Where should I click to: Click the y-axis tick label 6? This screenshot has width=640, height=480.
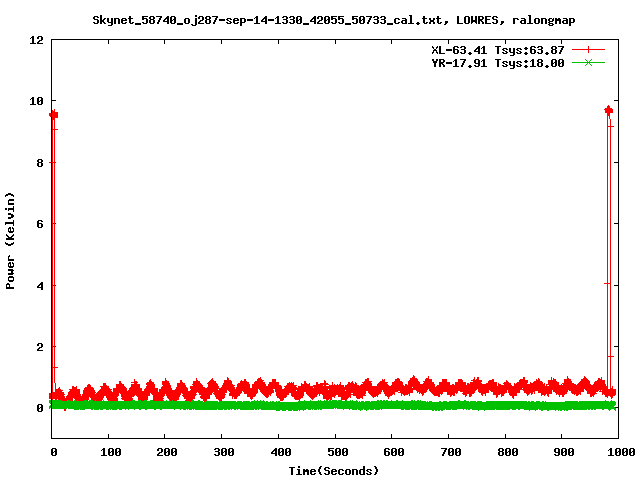40,224
